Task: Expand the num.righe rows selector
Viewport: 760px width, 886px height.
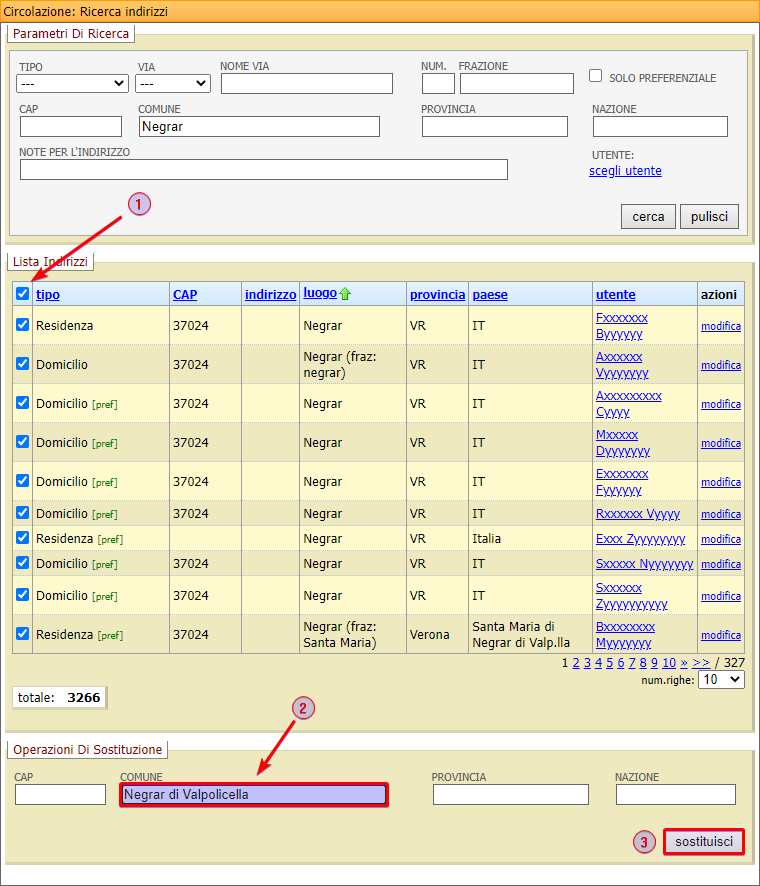Action: 722,679
